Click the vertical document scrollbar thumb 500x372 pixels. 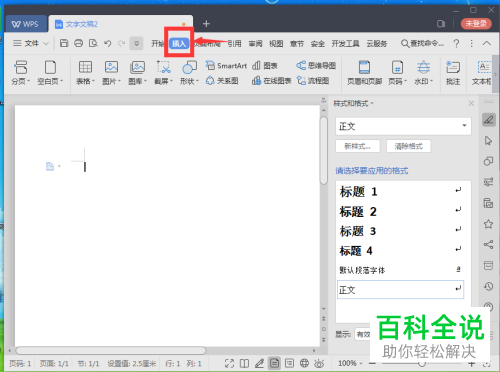323,150
